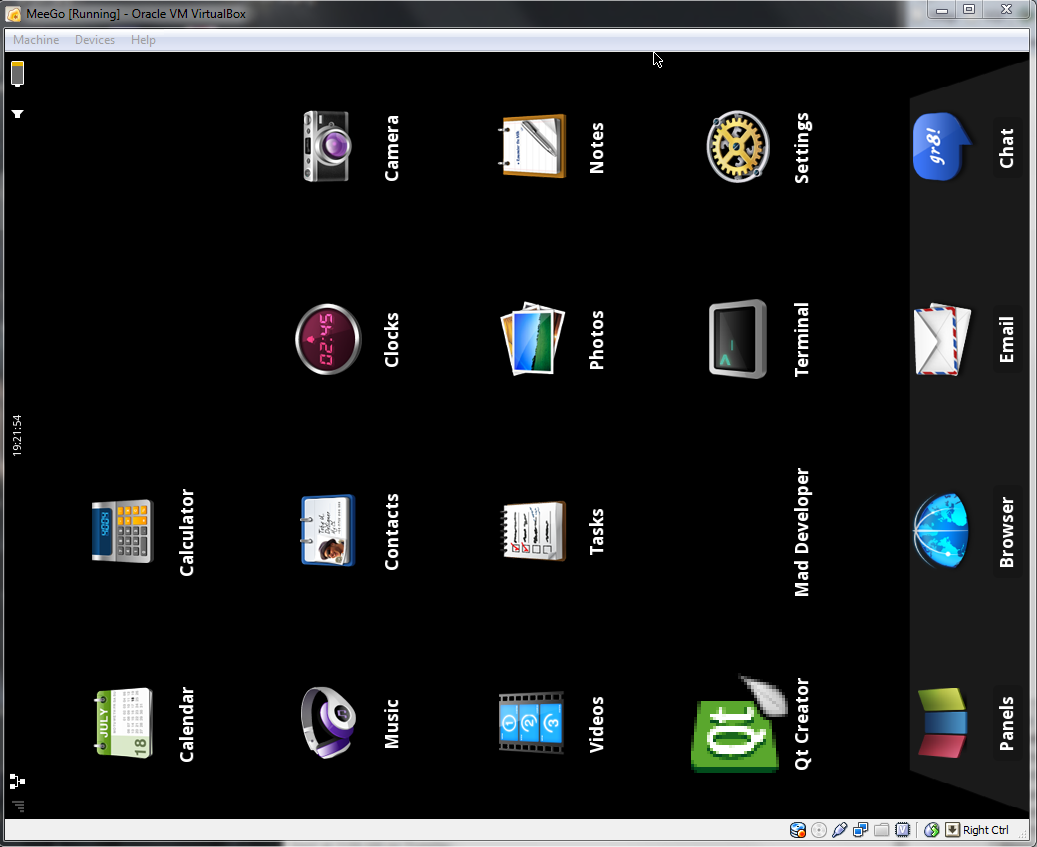Click the Mad Developer label
Viewport: 1037px width, 847px height.
802,532
